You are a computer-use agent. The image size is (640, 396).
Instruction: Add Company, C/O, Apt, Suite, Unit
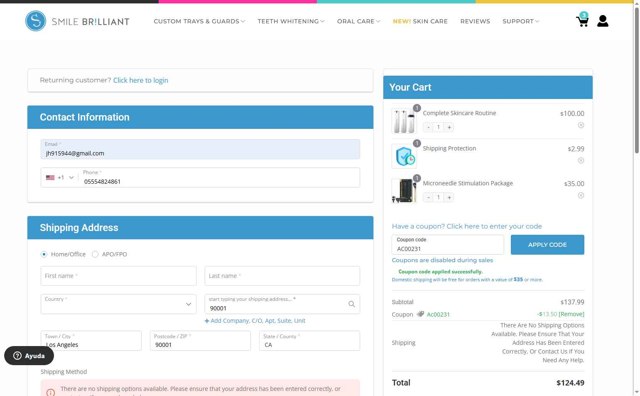coord(255,321)
